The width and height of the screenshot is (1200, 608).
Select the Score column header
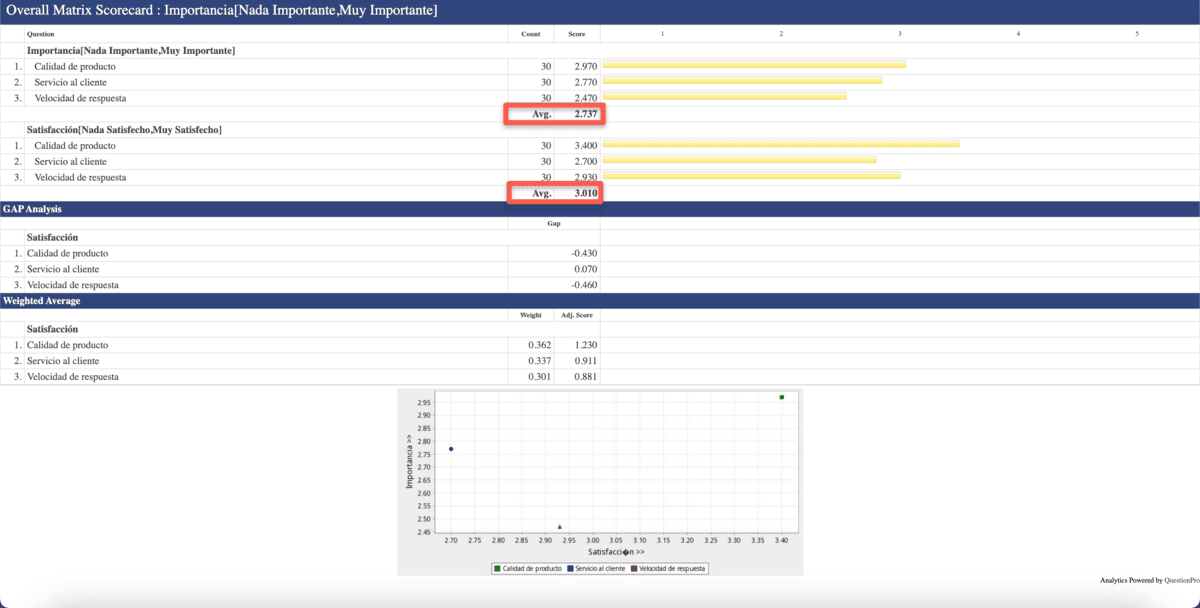click(x=577, y=34)
